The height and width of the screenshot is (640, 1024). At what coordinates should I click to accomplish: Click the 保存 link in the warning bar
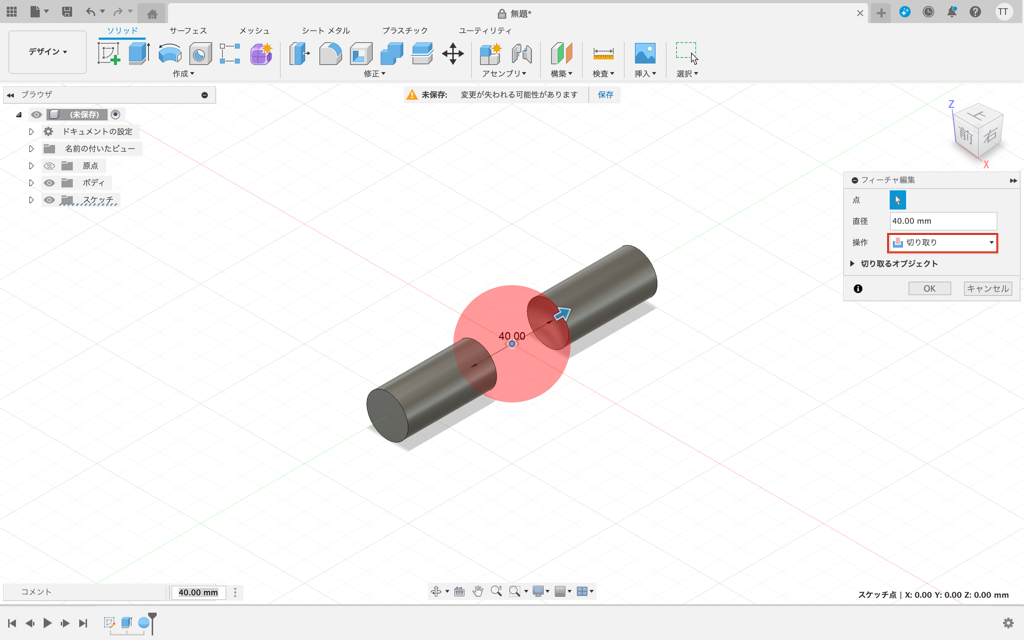[x=606, y=95]
